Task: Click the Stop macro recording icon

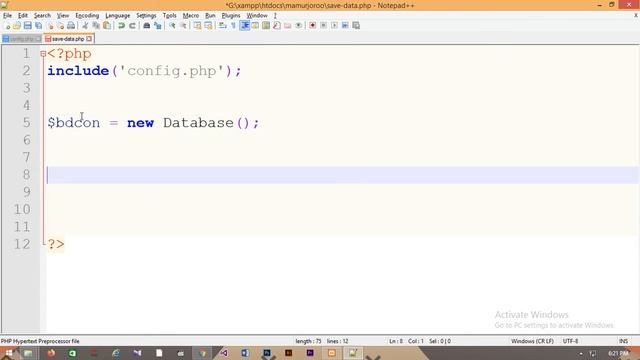Action: click(x=323, y=26)
